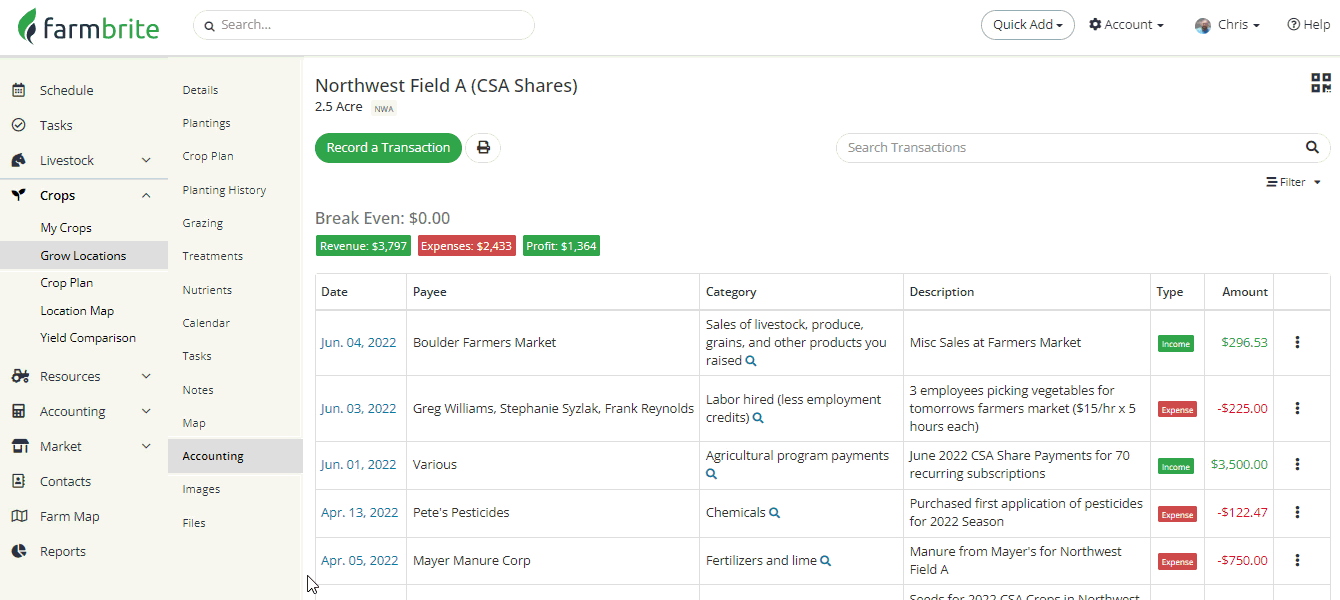Open Location Map in sidebar
Screen dimensions: 1340x600
pyautogui.click(x=77, y=311)
